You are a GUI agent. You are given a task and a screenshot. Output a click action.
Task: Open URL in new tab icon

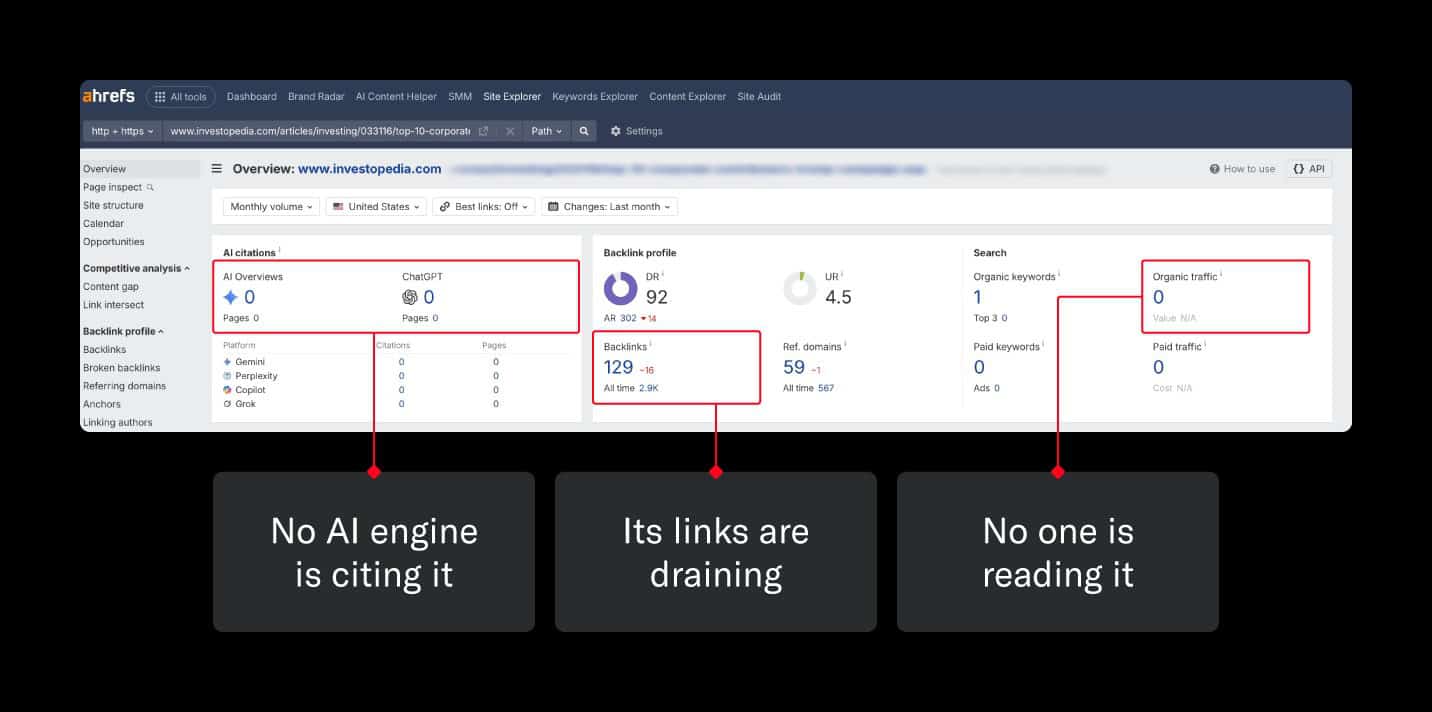(x=484, y=131)
